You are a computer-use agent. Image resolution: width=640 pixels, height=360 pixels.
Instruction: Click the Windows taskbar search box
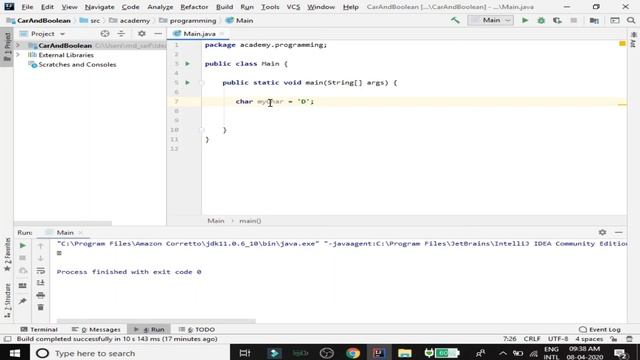point(130,353)
